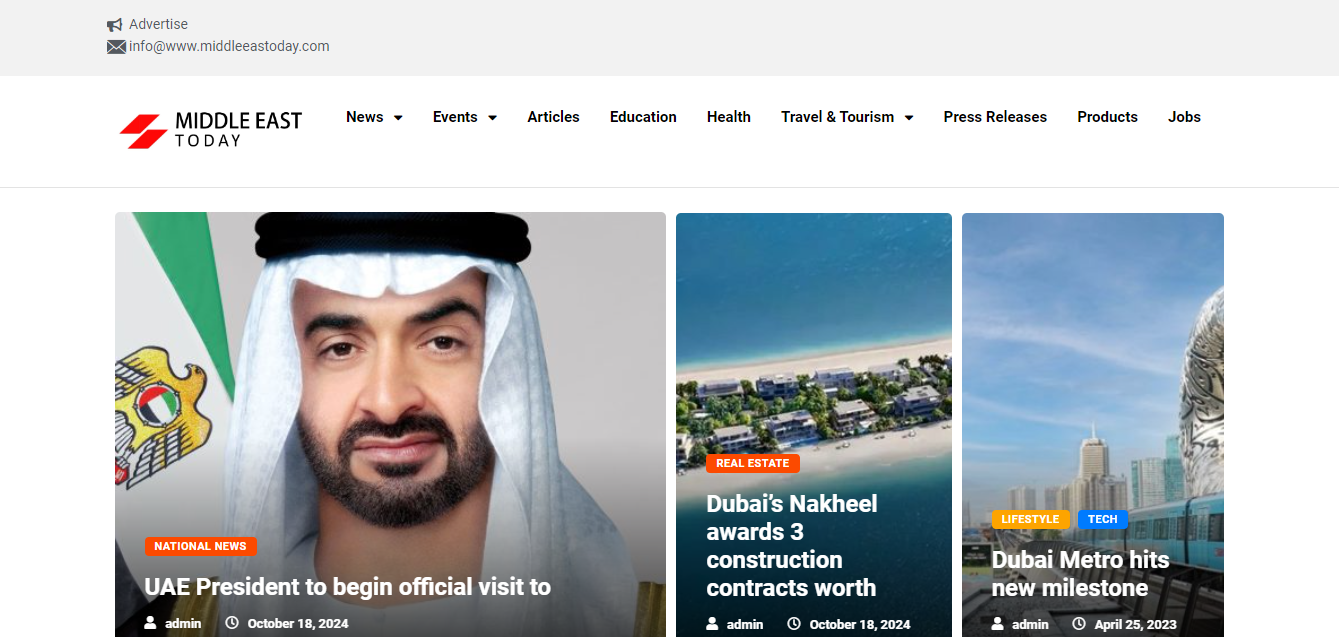
Task: Expand the News dropdown menu
Action: 374,117
